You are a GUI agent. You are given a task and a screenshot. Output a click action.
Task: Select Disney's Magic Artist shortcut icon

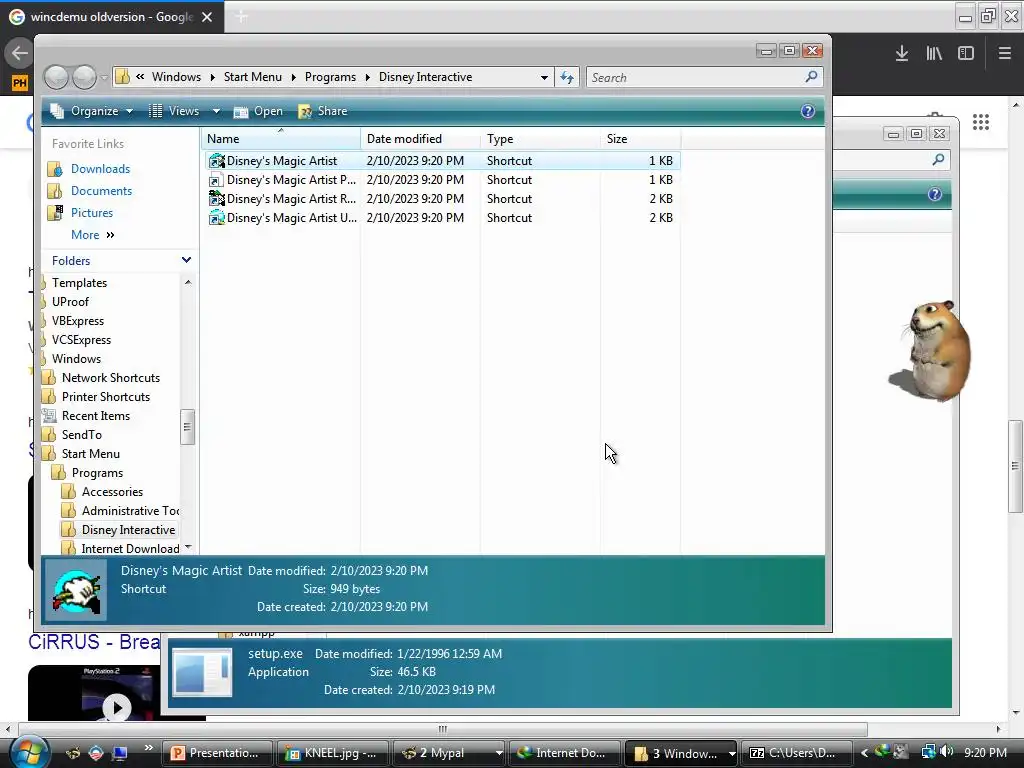coord(216,161)
